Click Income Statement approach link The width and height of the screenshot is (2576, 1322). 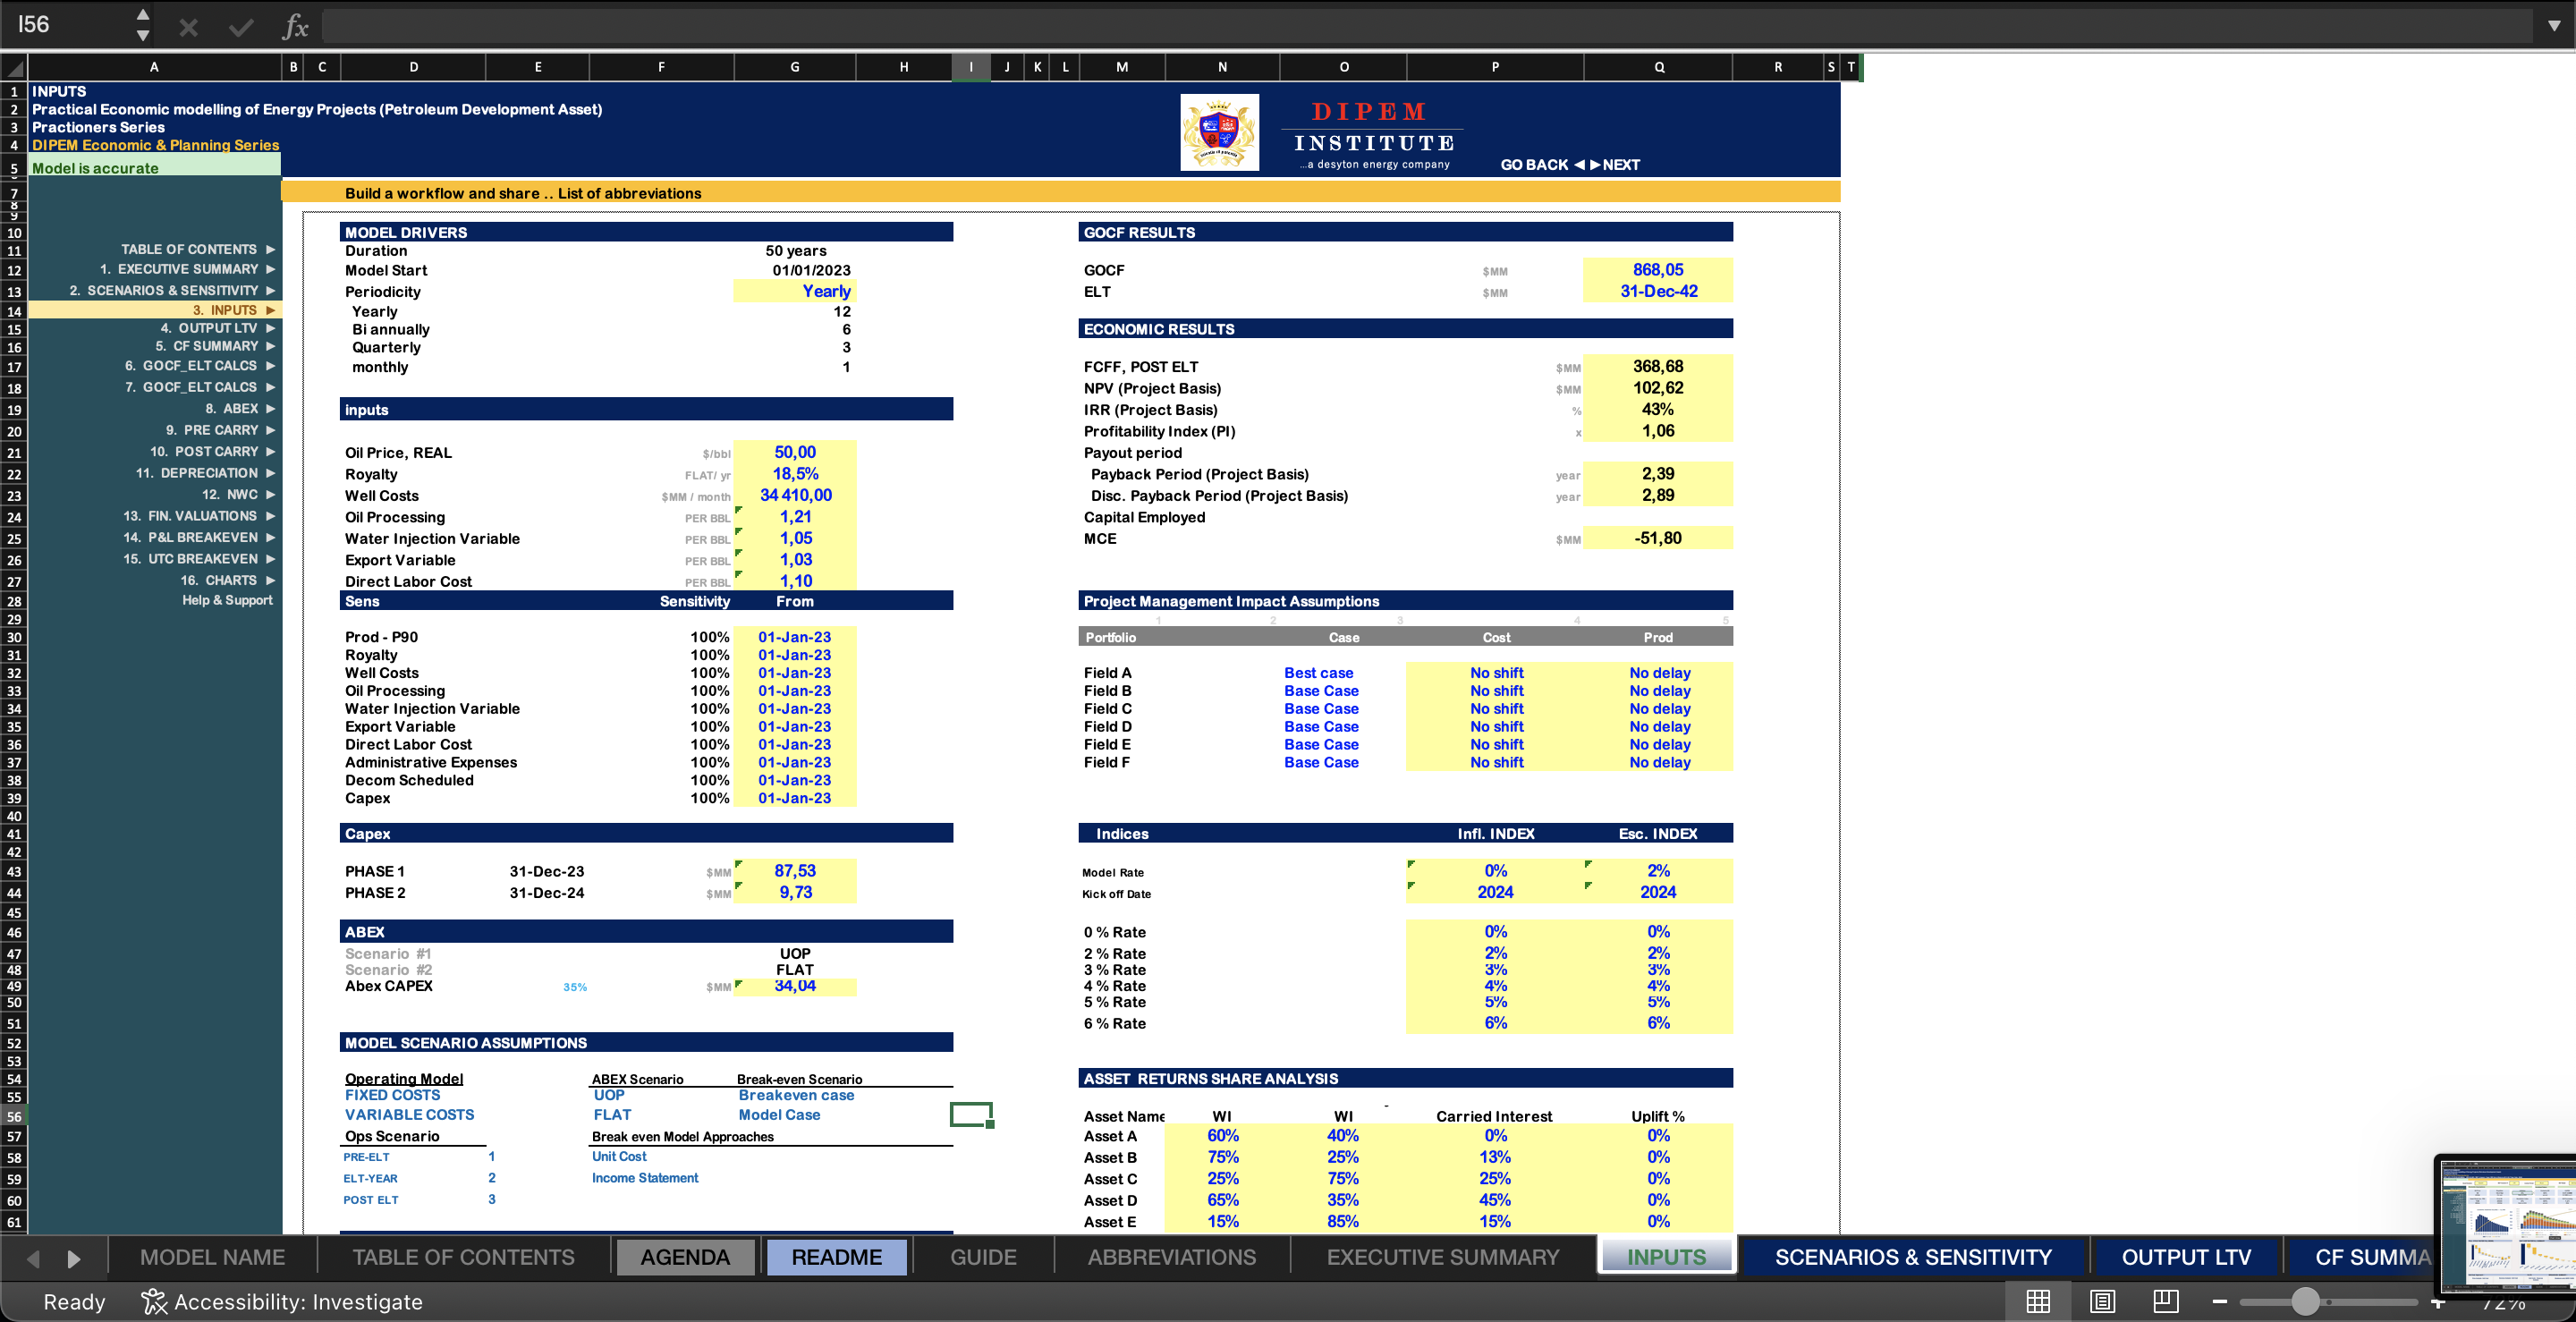pyautogui.click(x=645, y=1178)
